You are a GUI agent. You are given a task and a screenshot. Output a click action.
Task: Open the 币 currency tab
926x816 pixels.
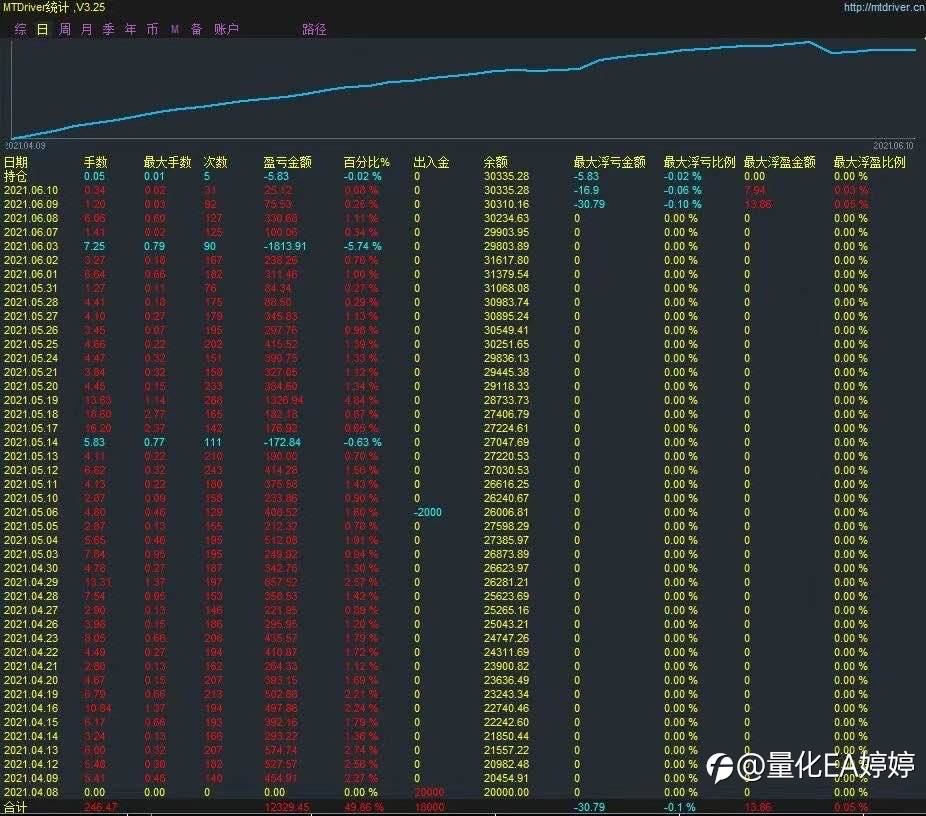coord(152,30)
